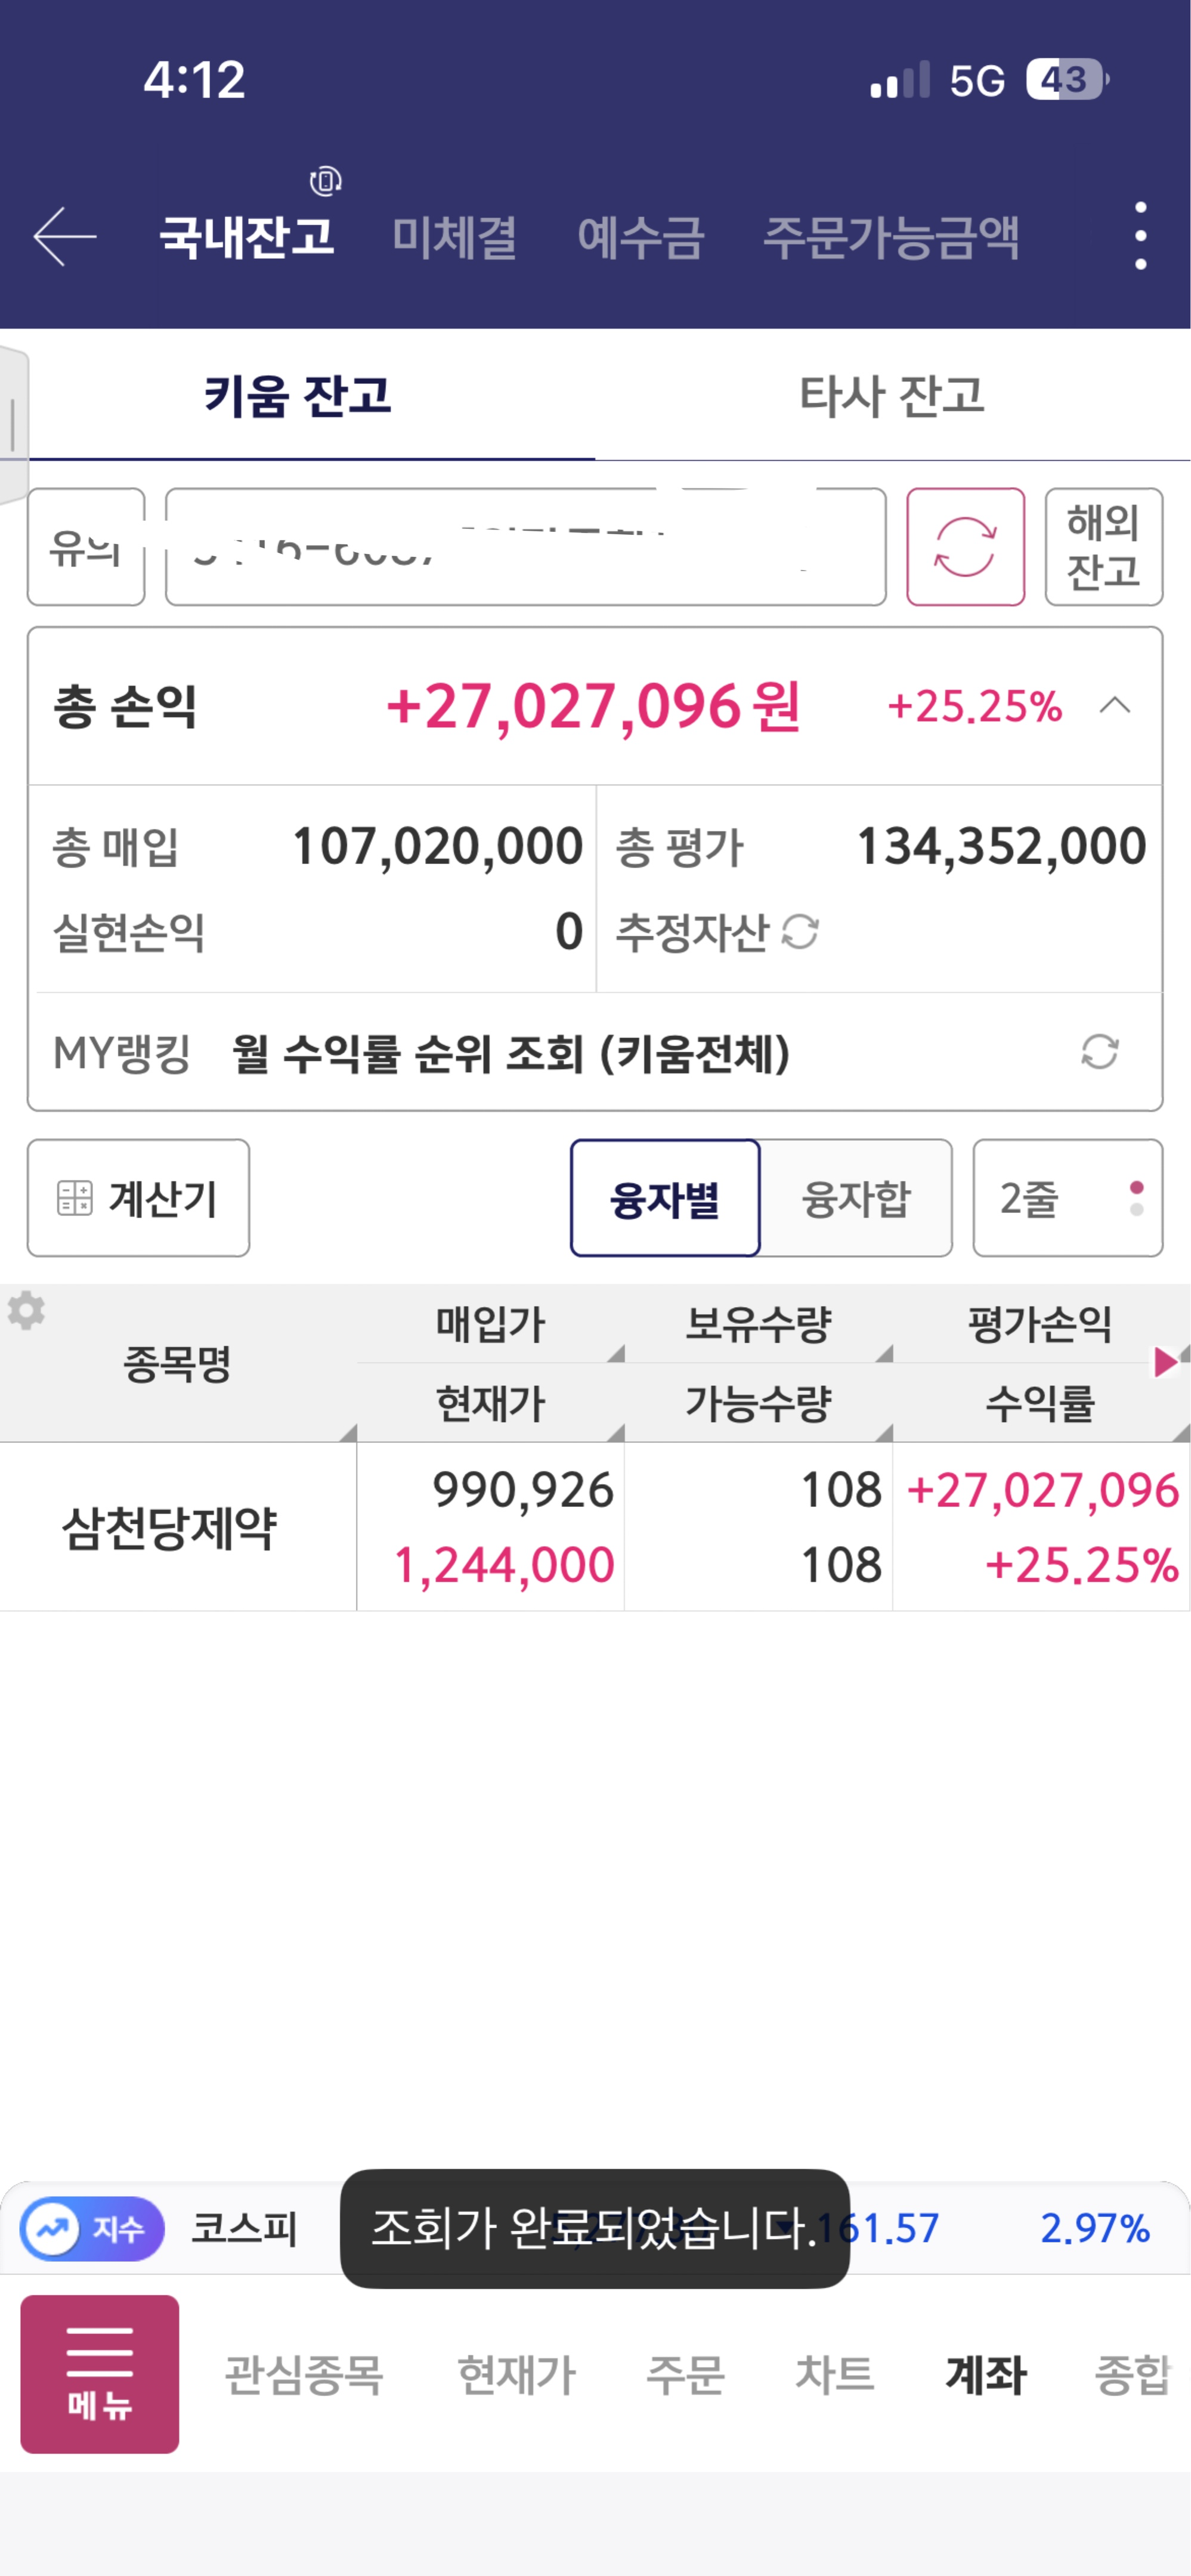Open the 해외 잔고 button

tap(1103, 547)
